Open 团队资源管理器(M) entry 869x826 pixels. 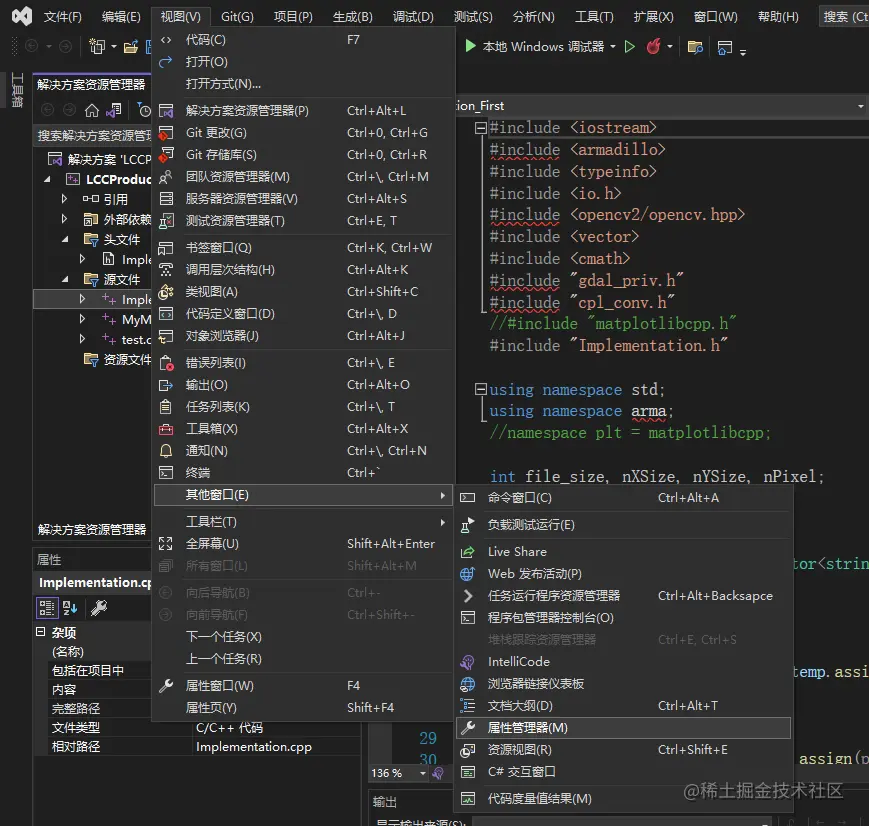303,177
